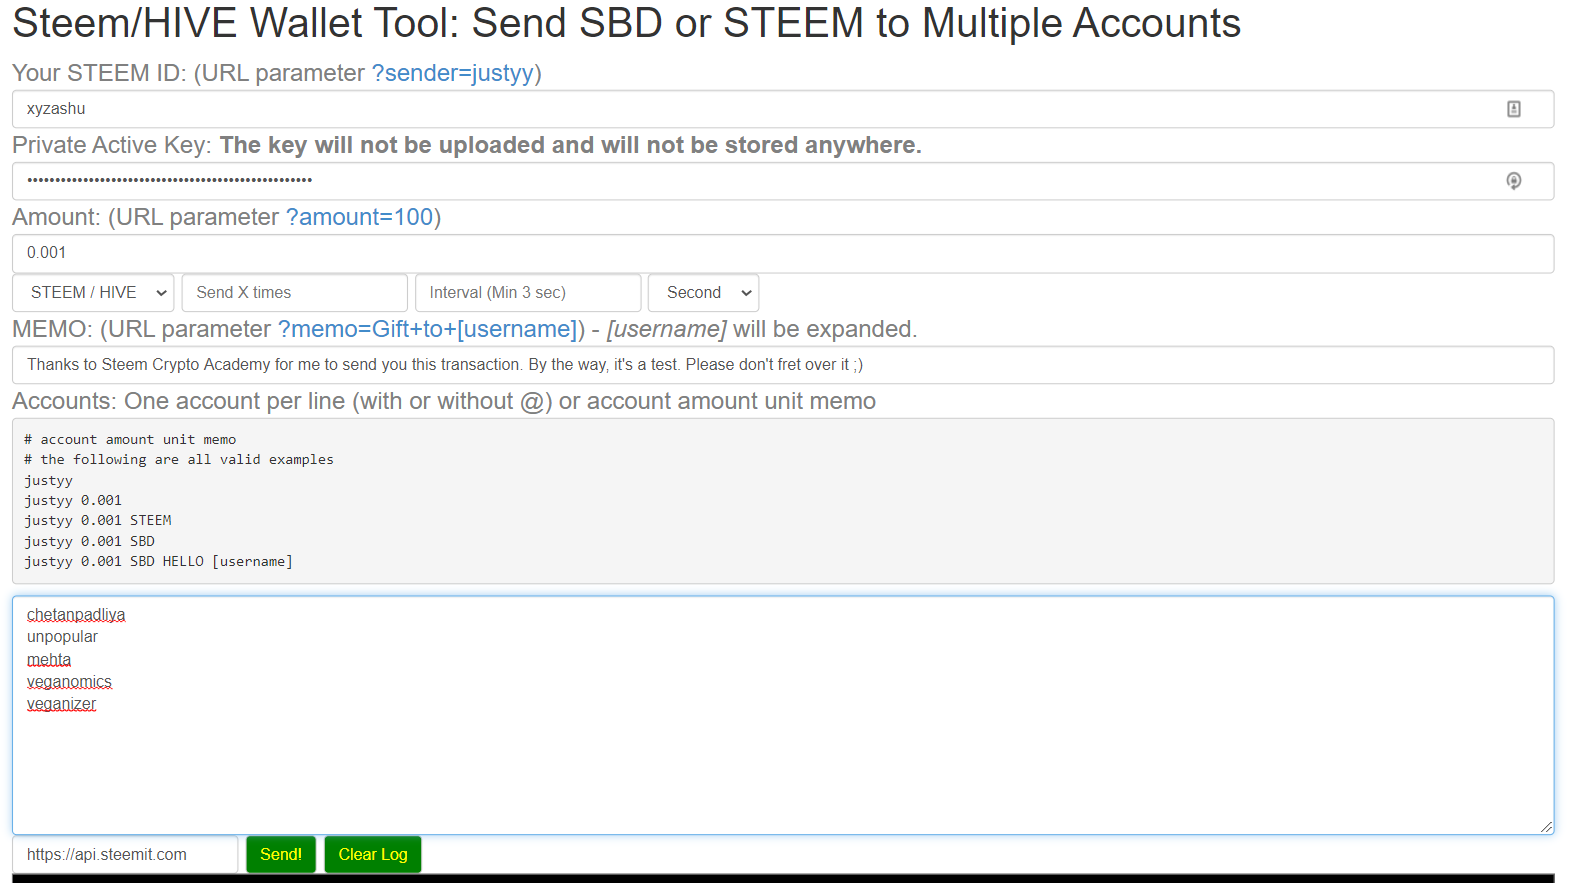Click the chetanpadliya entry in accounts list

tap(76, 615)
